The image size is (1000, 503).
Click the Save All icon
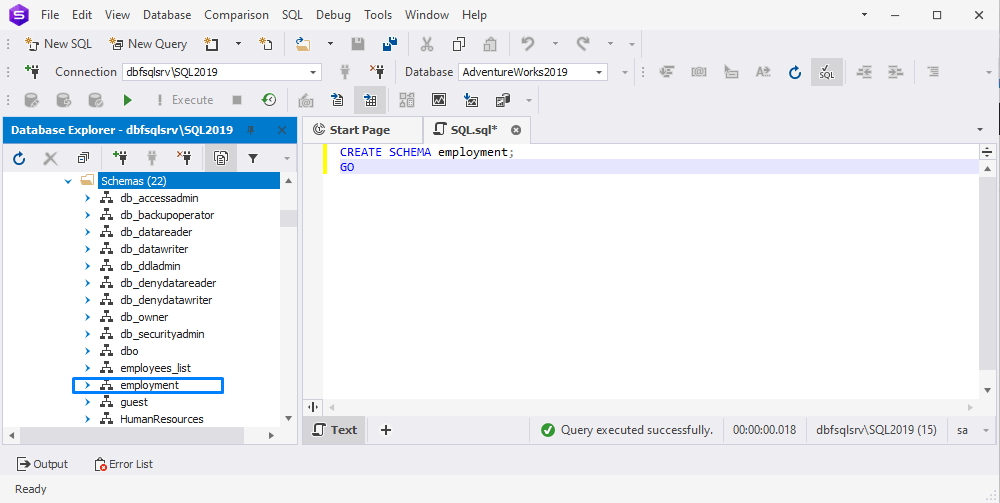point(390,44)
